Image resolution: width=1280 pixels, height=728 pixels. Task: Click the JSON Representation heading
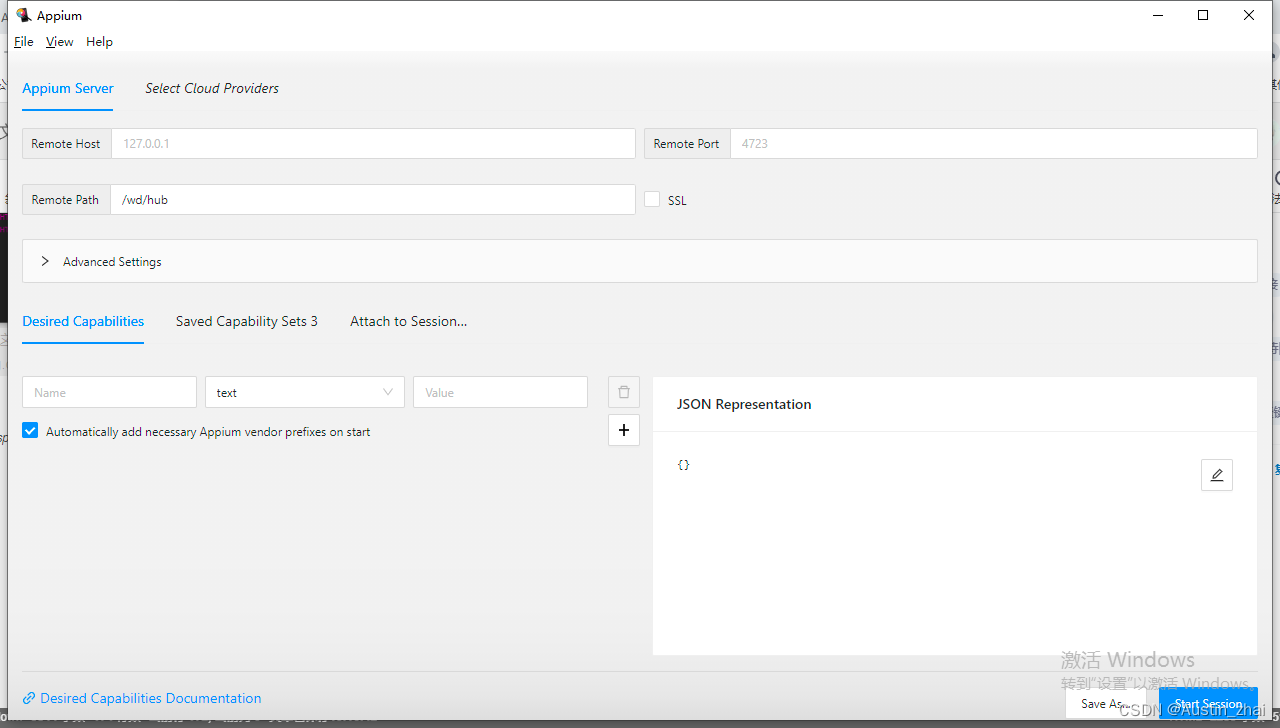tap(744, 404)
